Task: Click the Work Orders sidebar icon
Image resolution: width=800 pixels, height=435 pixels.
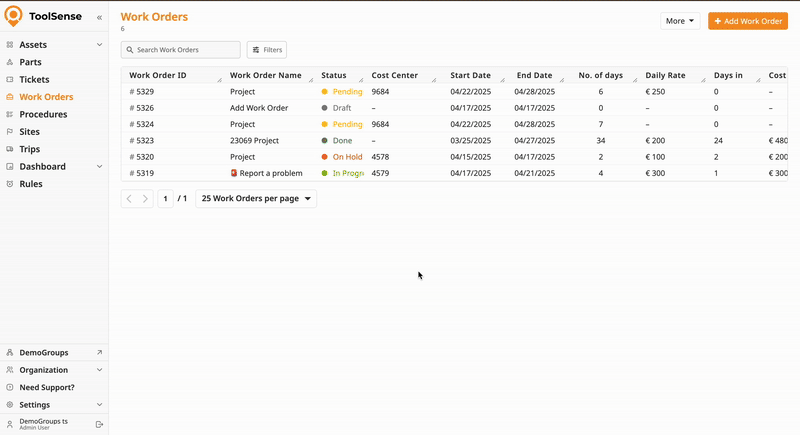Action: tap(10, 97)
